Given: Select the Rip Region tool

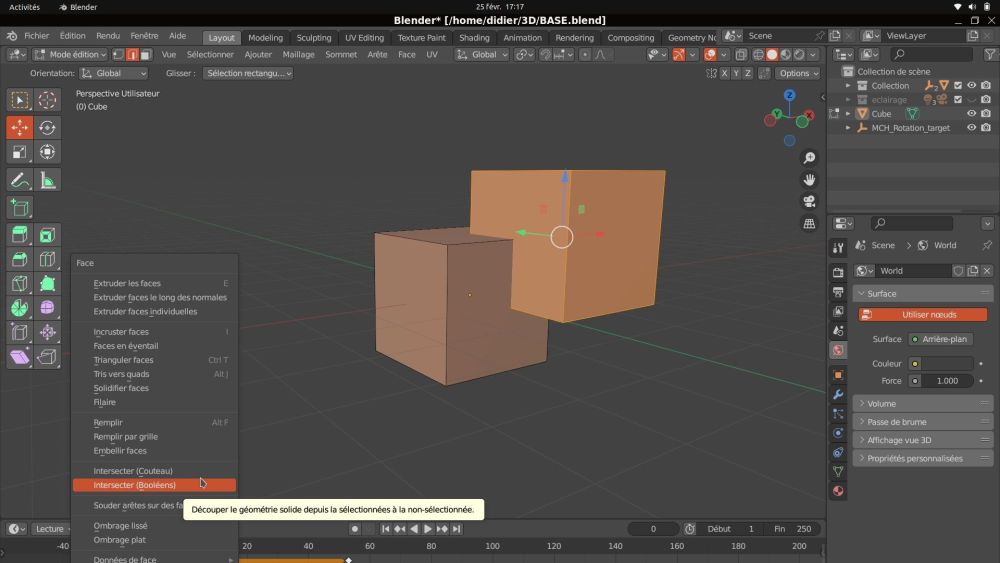Looking at the screenshot, I should tap(47, 357).
